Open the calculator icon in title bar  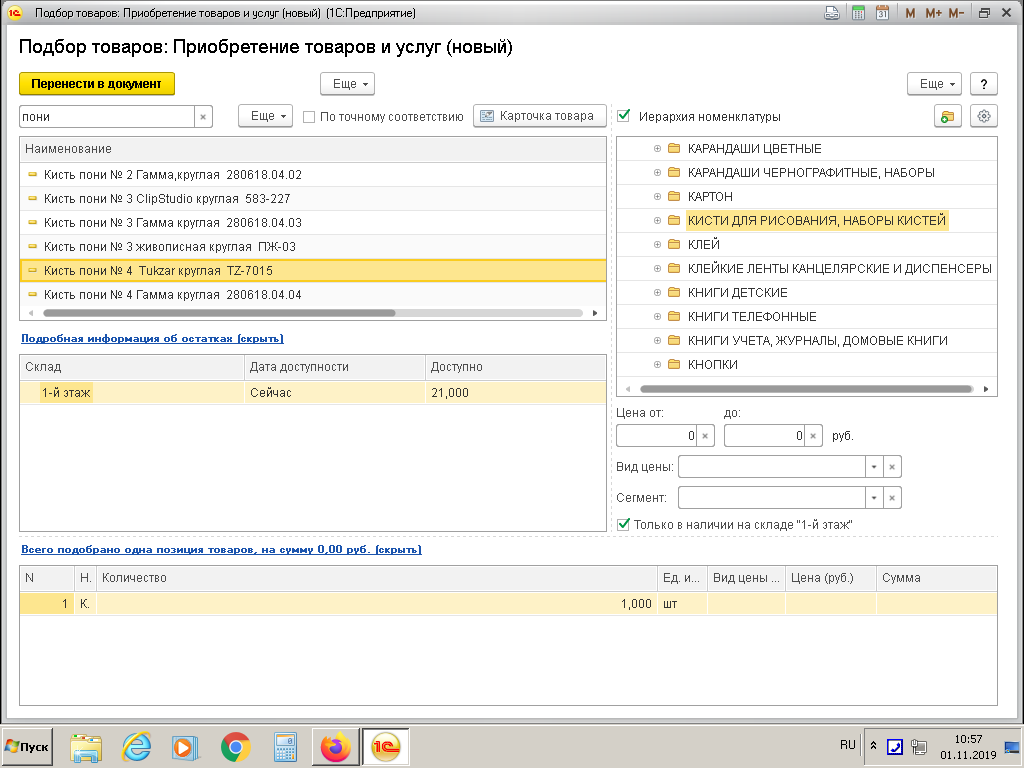(x=858, y=12)
